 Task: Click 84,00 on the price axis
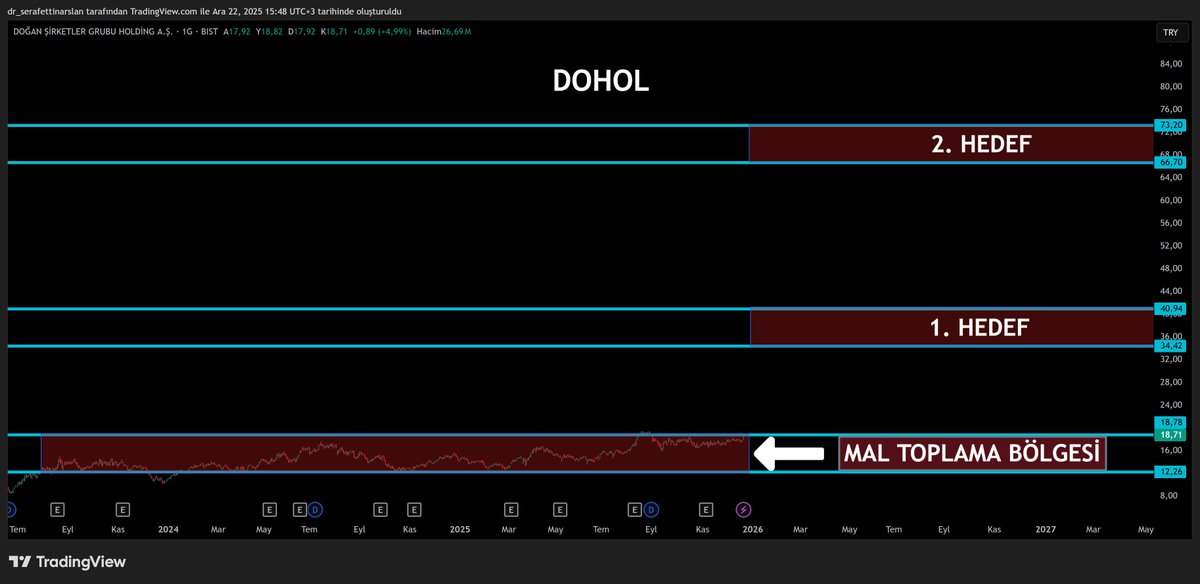click(x=1169, y=64)
